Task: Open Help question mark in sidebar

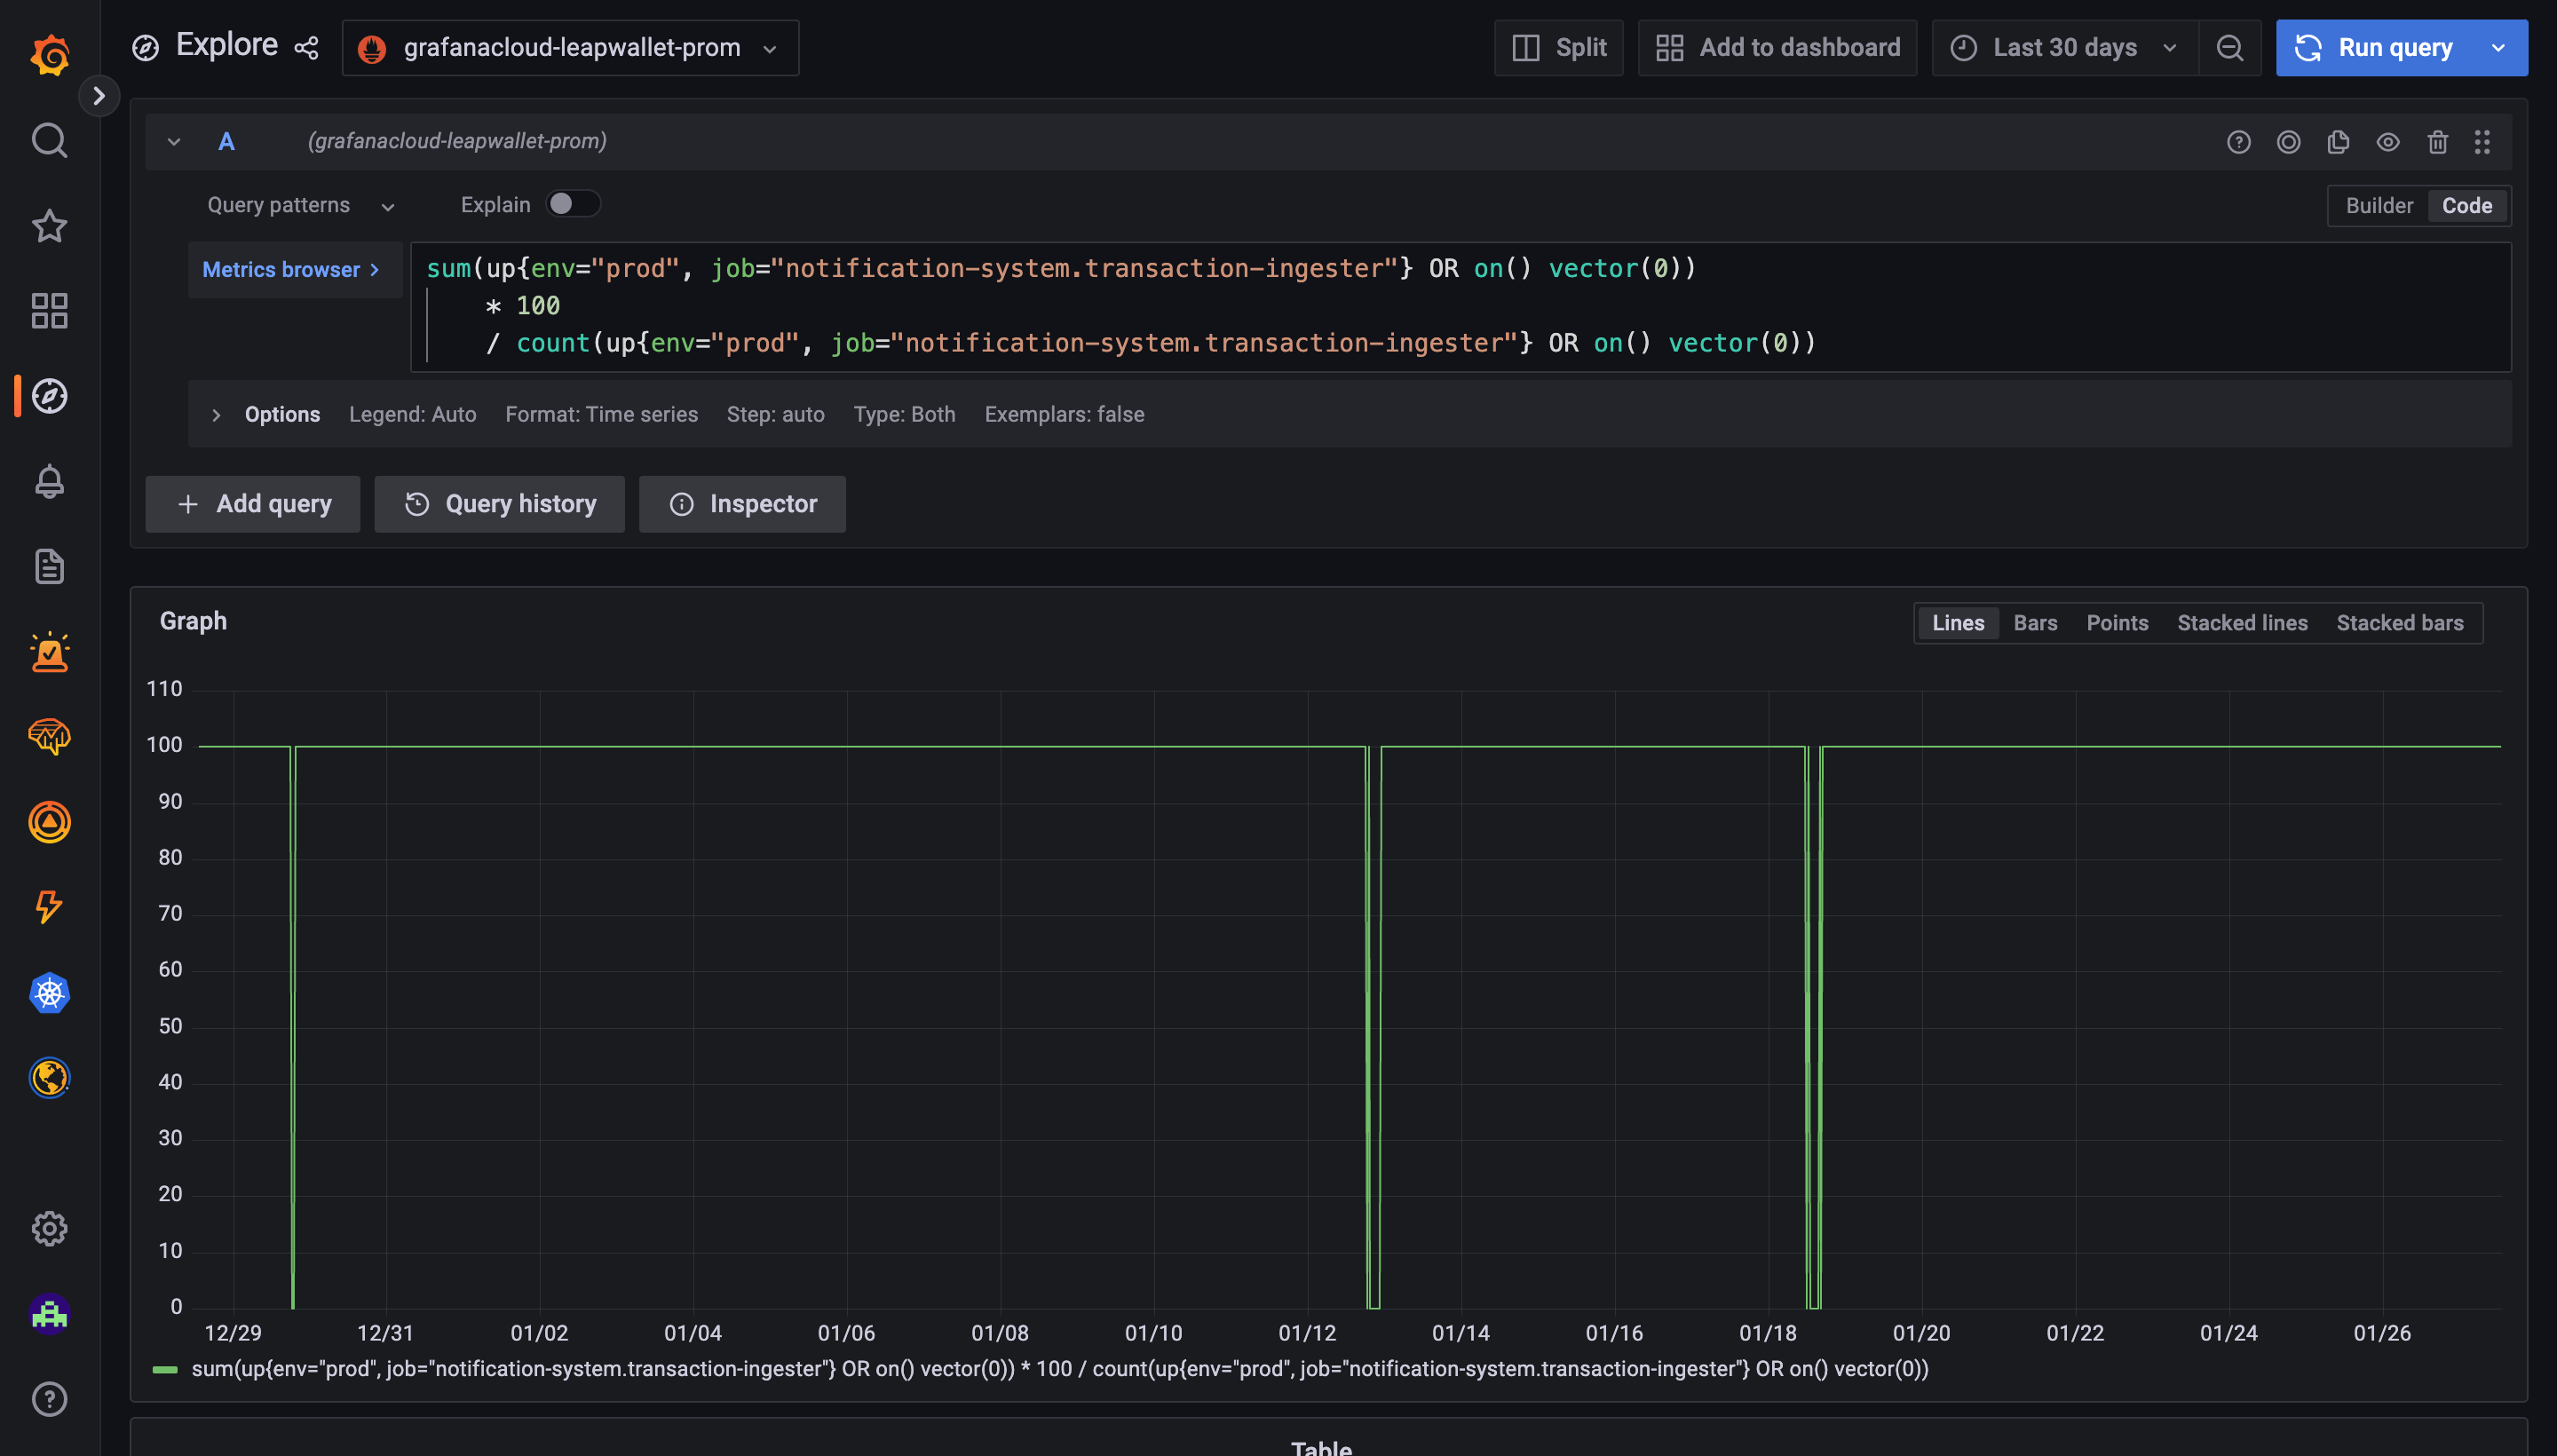Action: click(49, 1399)
